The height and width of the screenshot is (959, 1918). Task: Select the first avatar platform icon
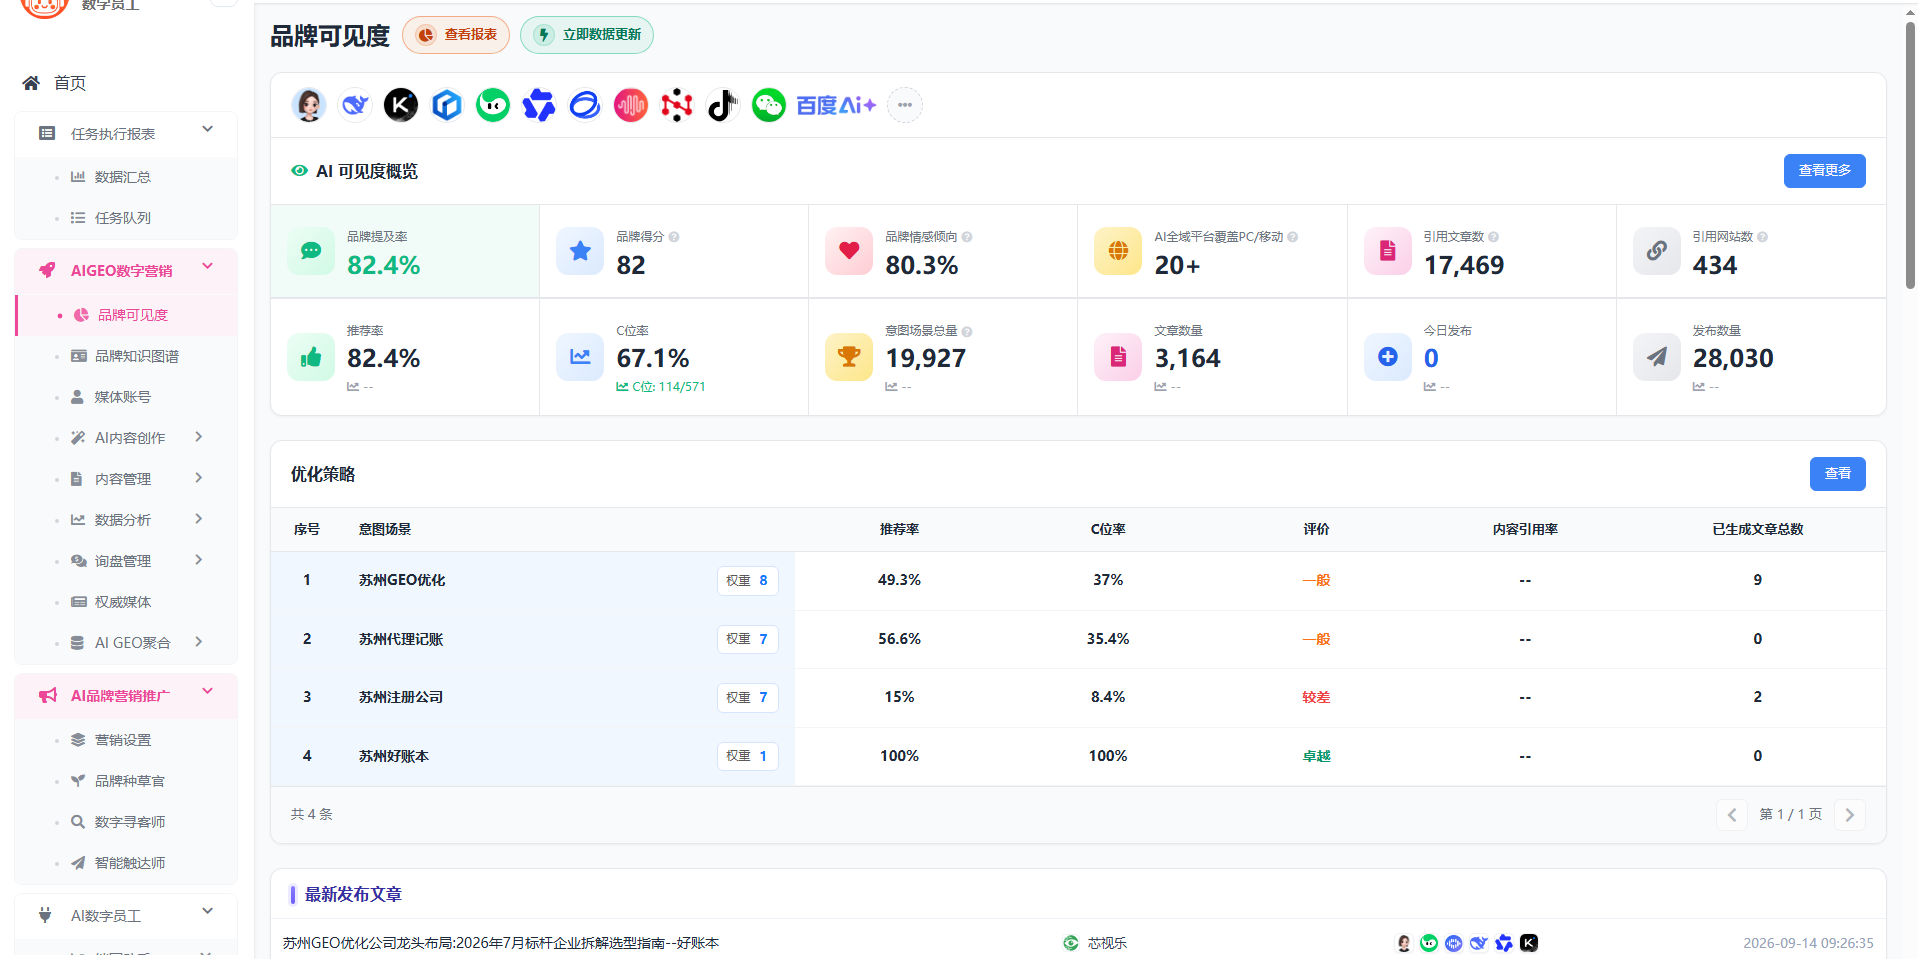309,105
